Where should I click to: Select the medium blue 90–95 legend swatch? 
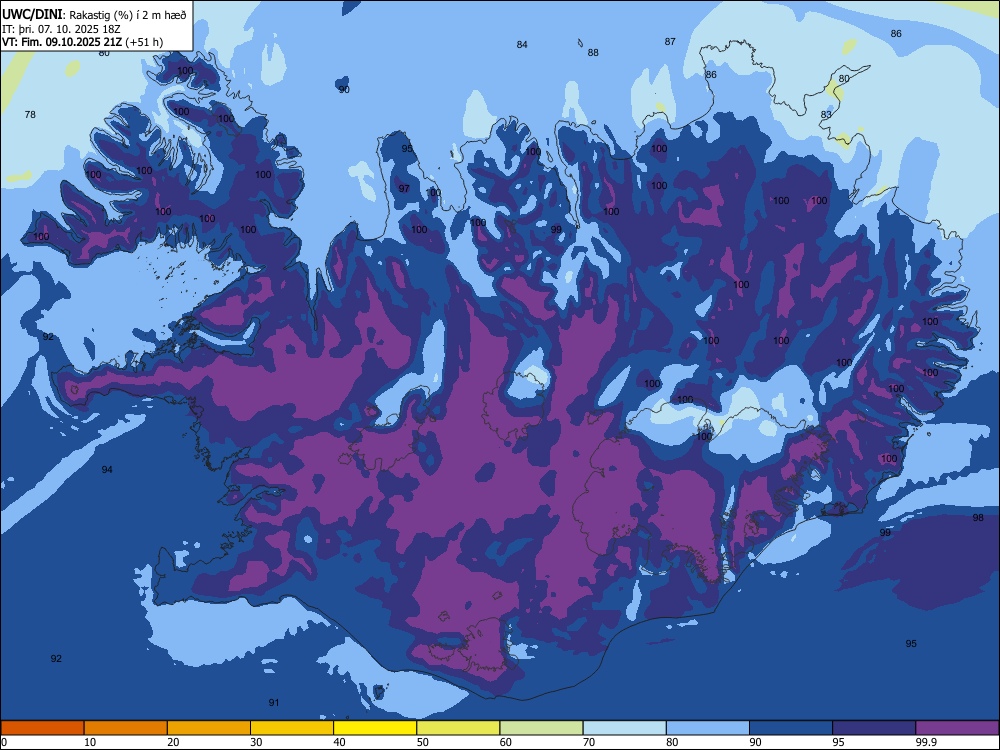pyautogui.click(x=791, y=728)
